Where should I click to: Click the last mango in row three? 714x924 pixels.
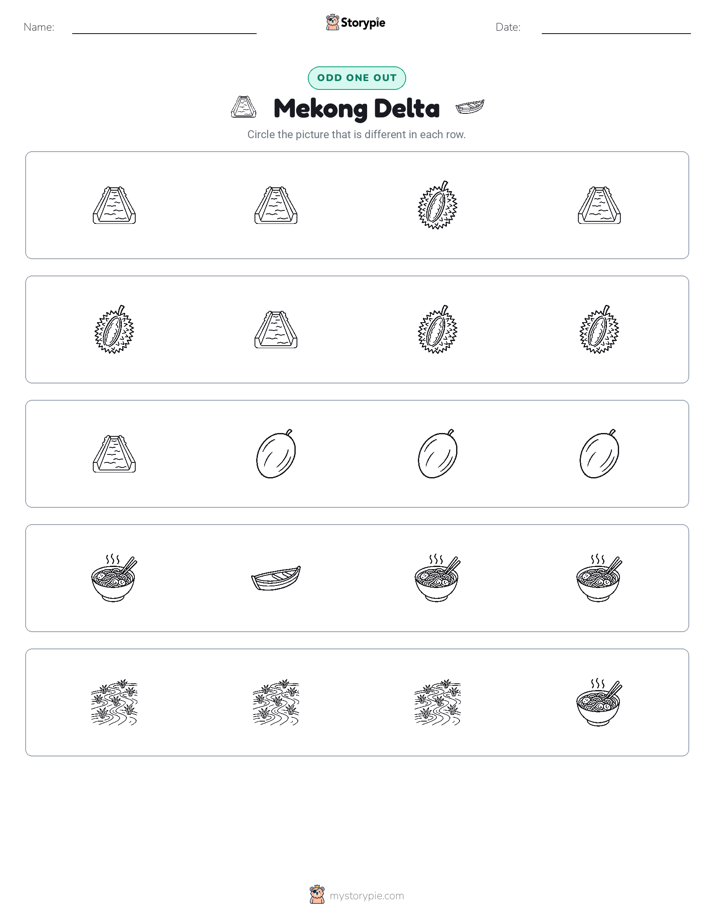[x=599, y=454]
